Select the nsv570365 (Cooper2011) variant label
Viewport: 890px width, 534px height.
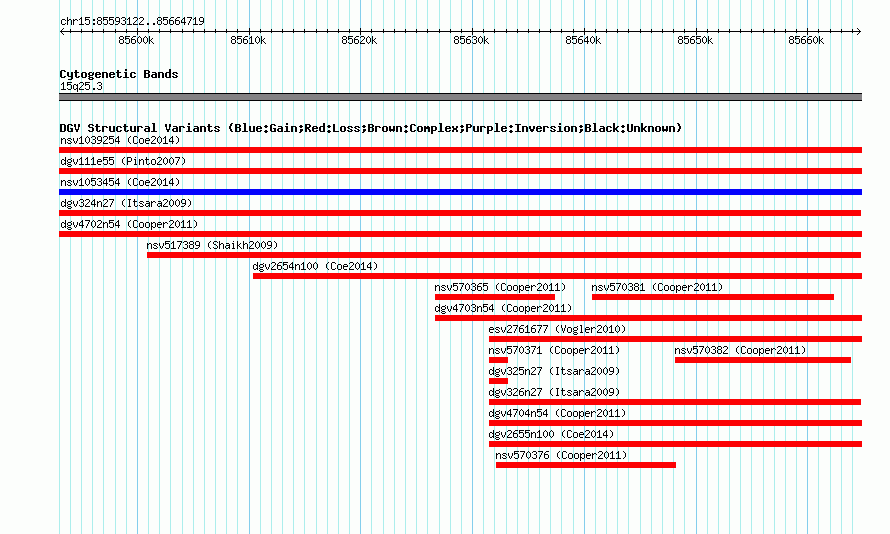click(x=501, y=287)
